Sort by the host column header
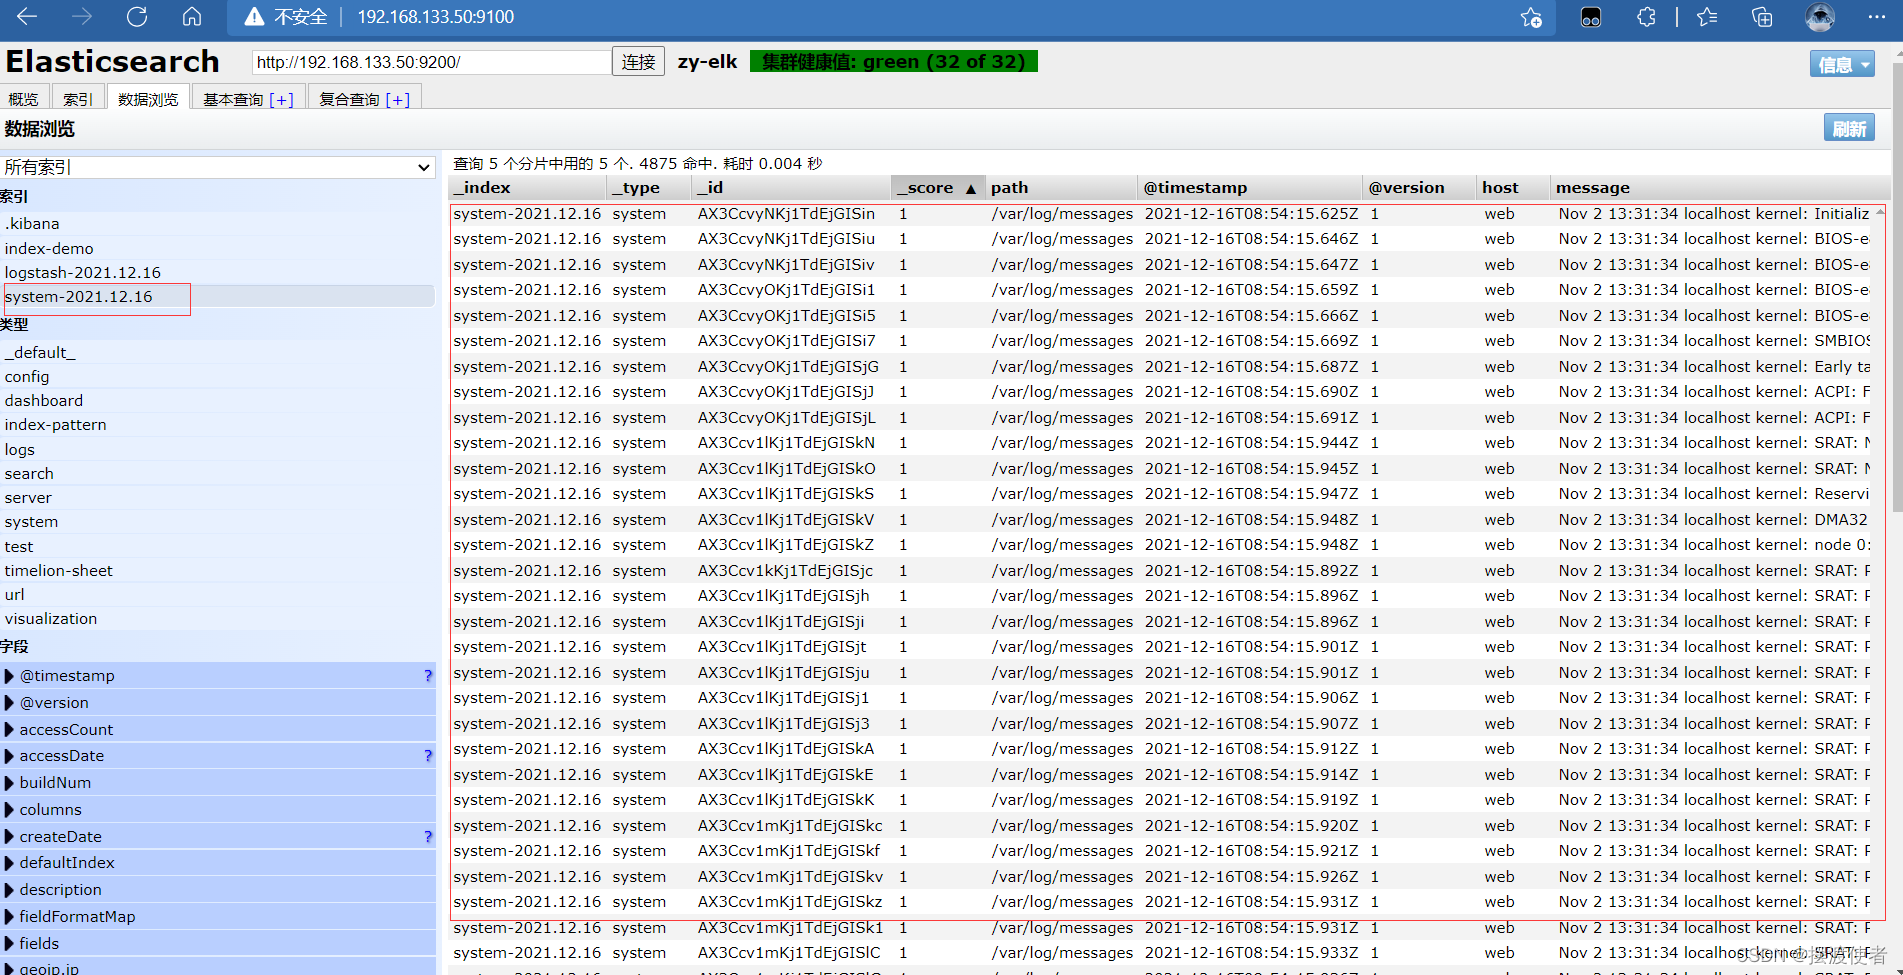The width and height of the screenshot is (1903, 975). click(1513, 187)
